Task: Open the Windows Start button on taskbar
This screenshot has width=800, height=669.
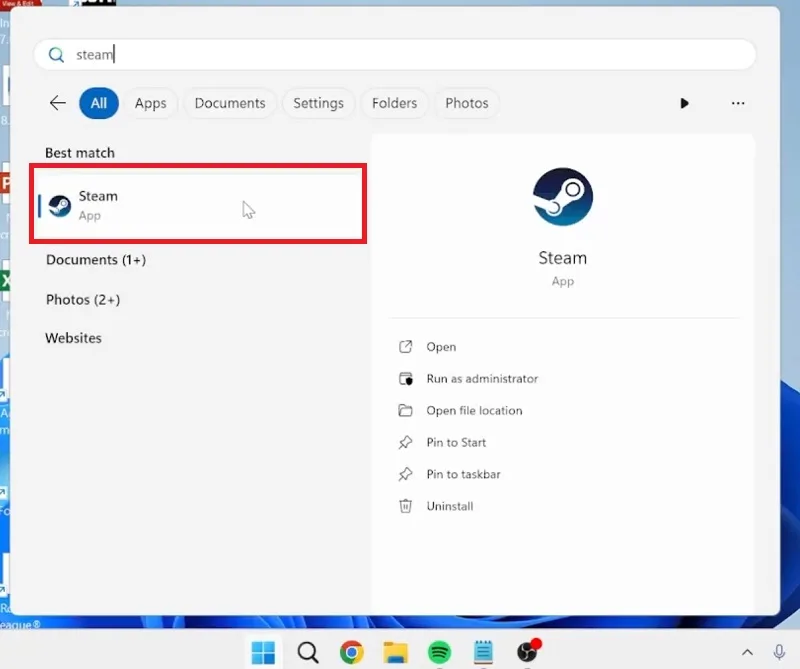Action: [x=263, y=652]
